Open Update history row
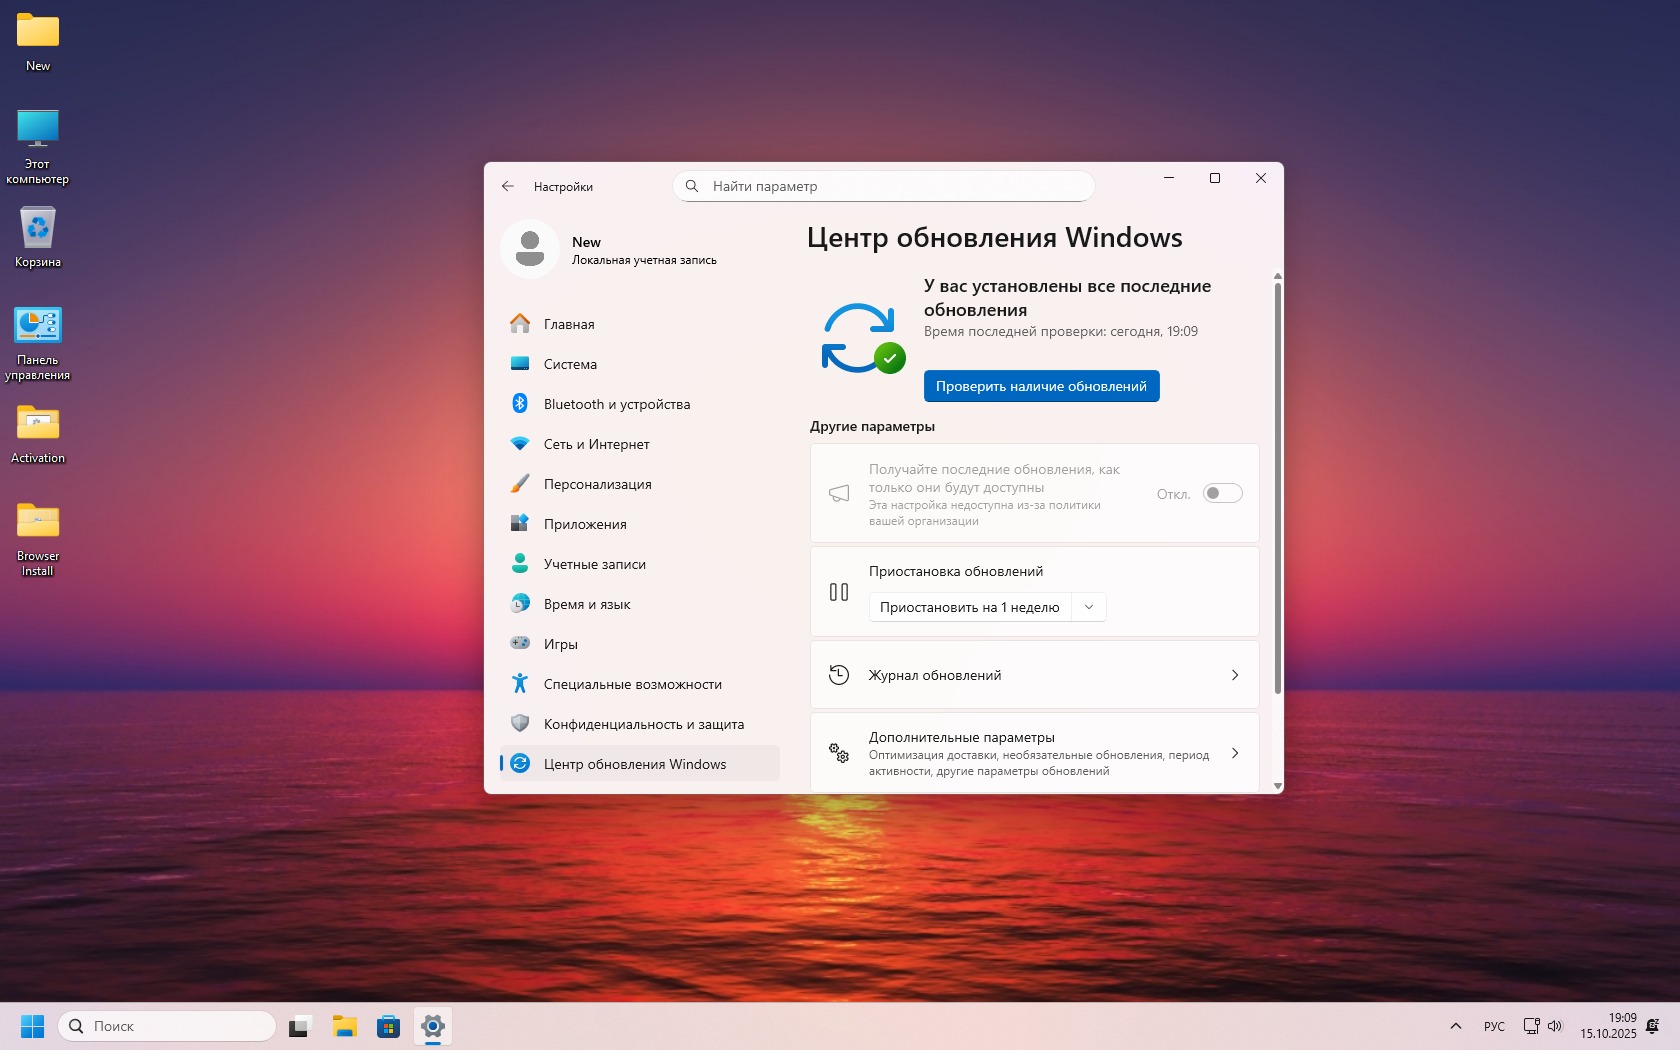 click(x=1034, y=675)
